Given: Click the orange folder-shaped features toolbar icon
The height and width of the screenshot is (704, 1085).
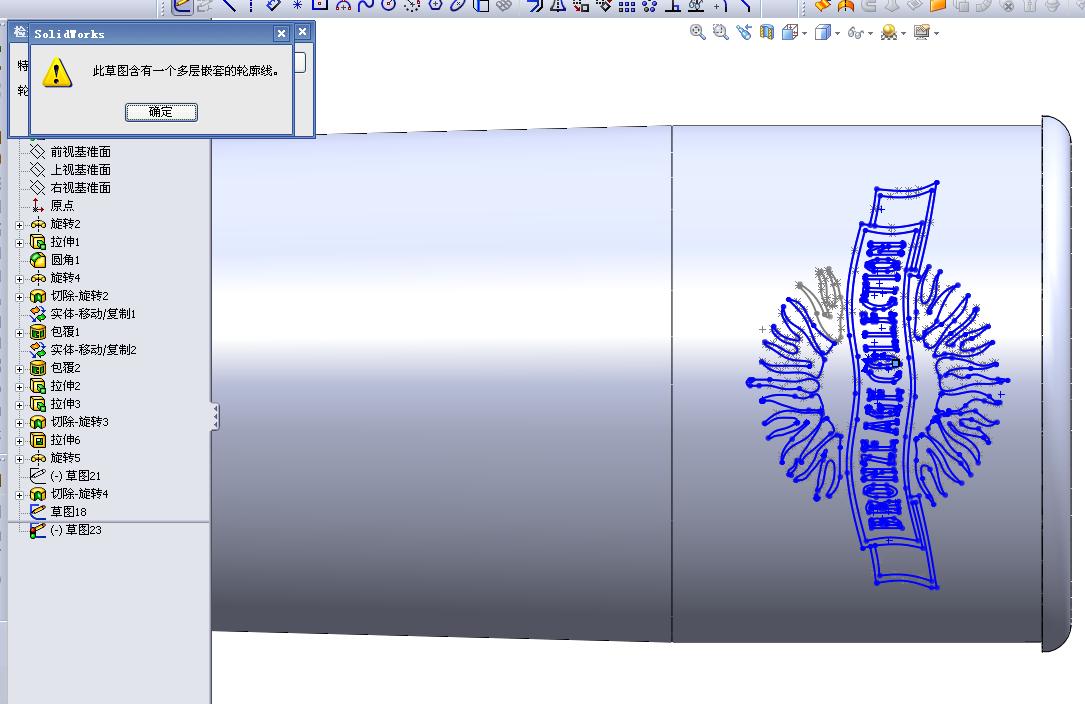Looking at the screenshot, I should pyautogui.click(x=938, y=6).
